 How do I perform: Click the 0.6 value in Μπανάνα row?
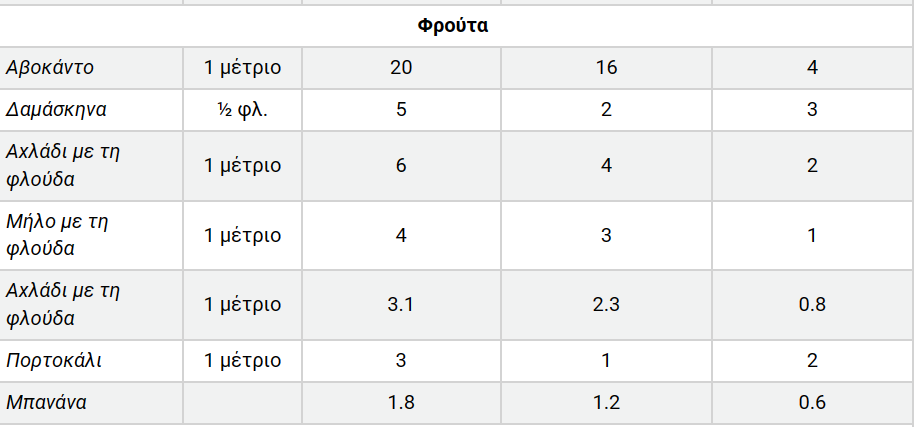click(x=812, y=402)
